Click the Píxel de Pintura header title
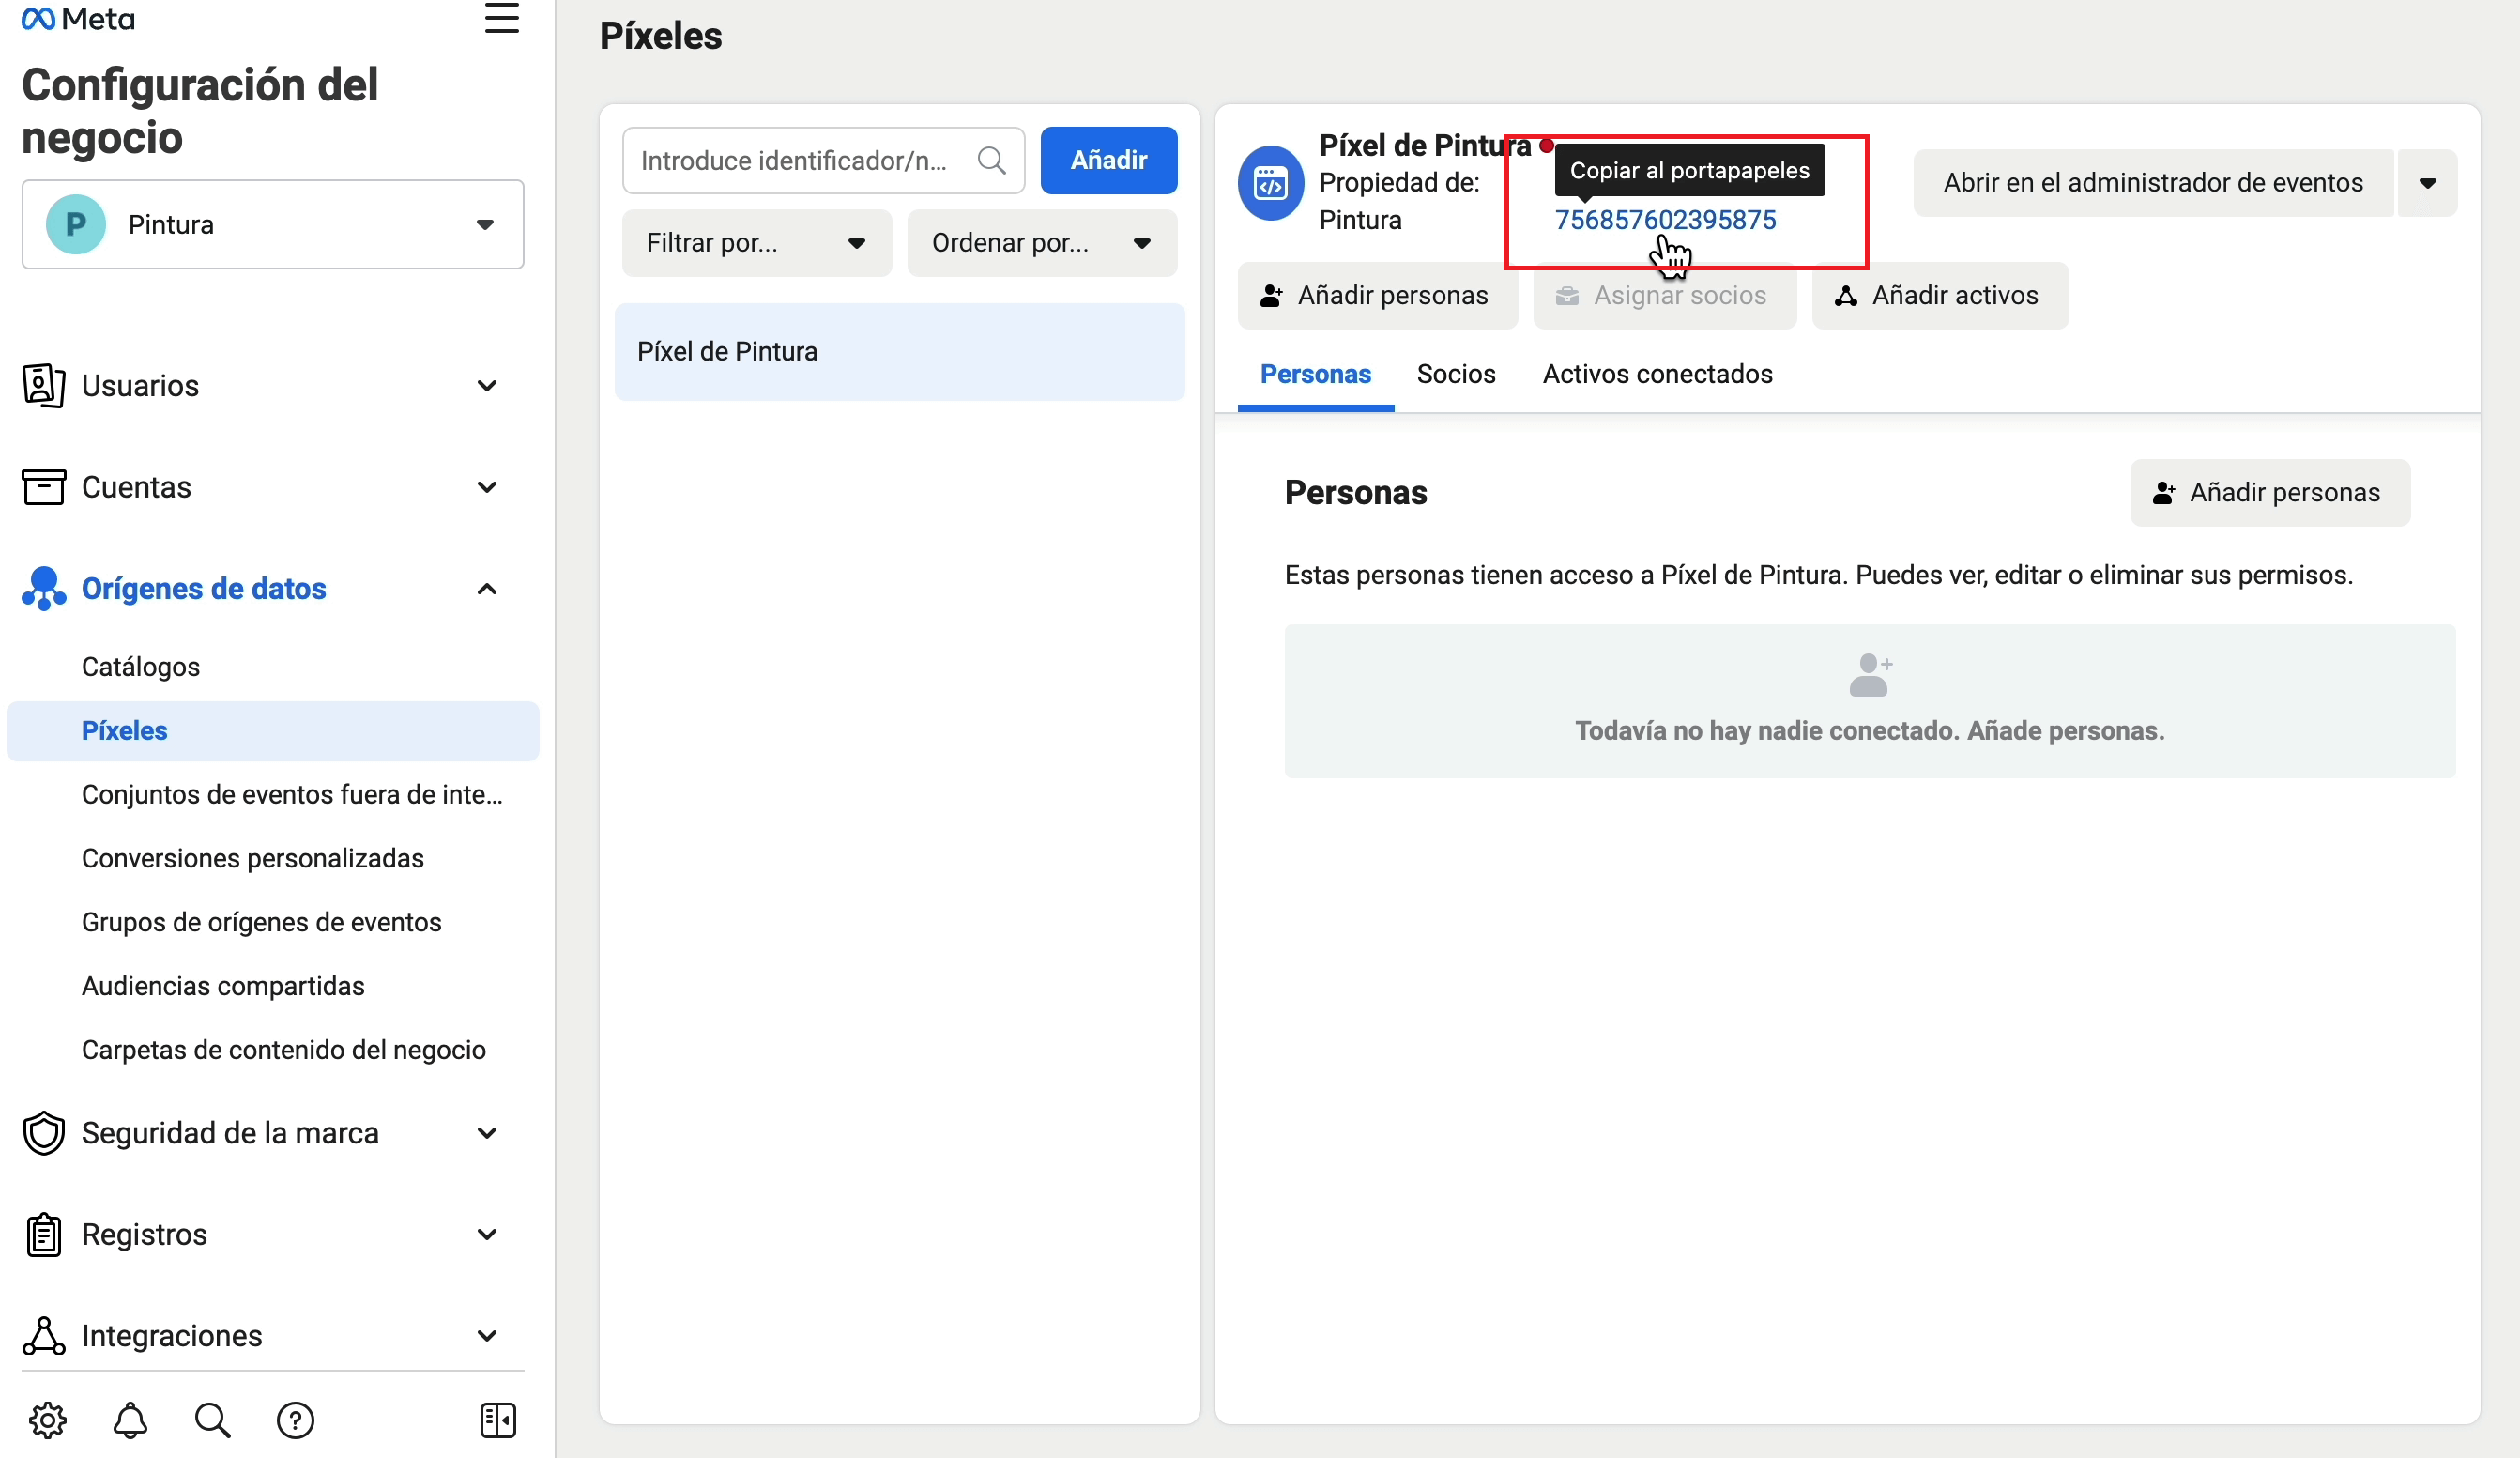The width and height of the screenshot is (2520, 1458). click(1425, 145)
